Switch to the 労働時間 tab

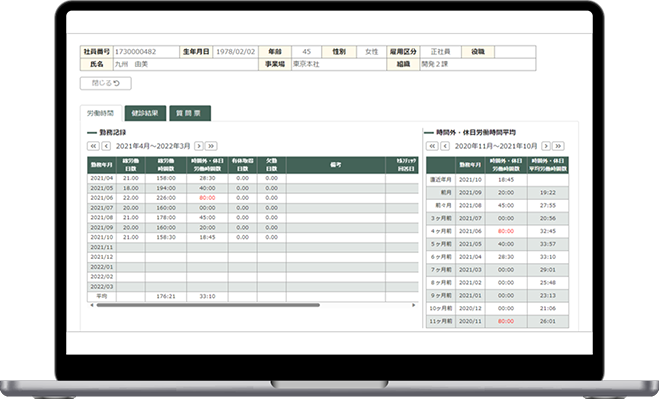pyautogui.click(x=101, y=114)
